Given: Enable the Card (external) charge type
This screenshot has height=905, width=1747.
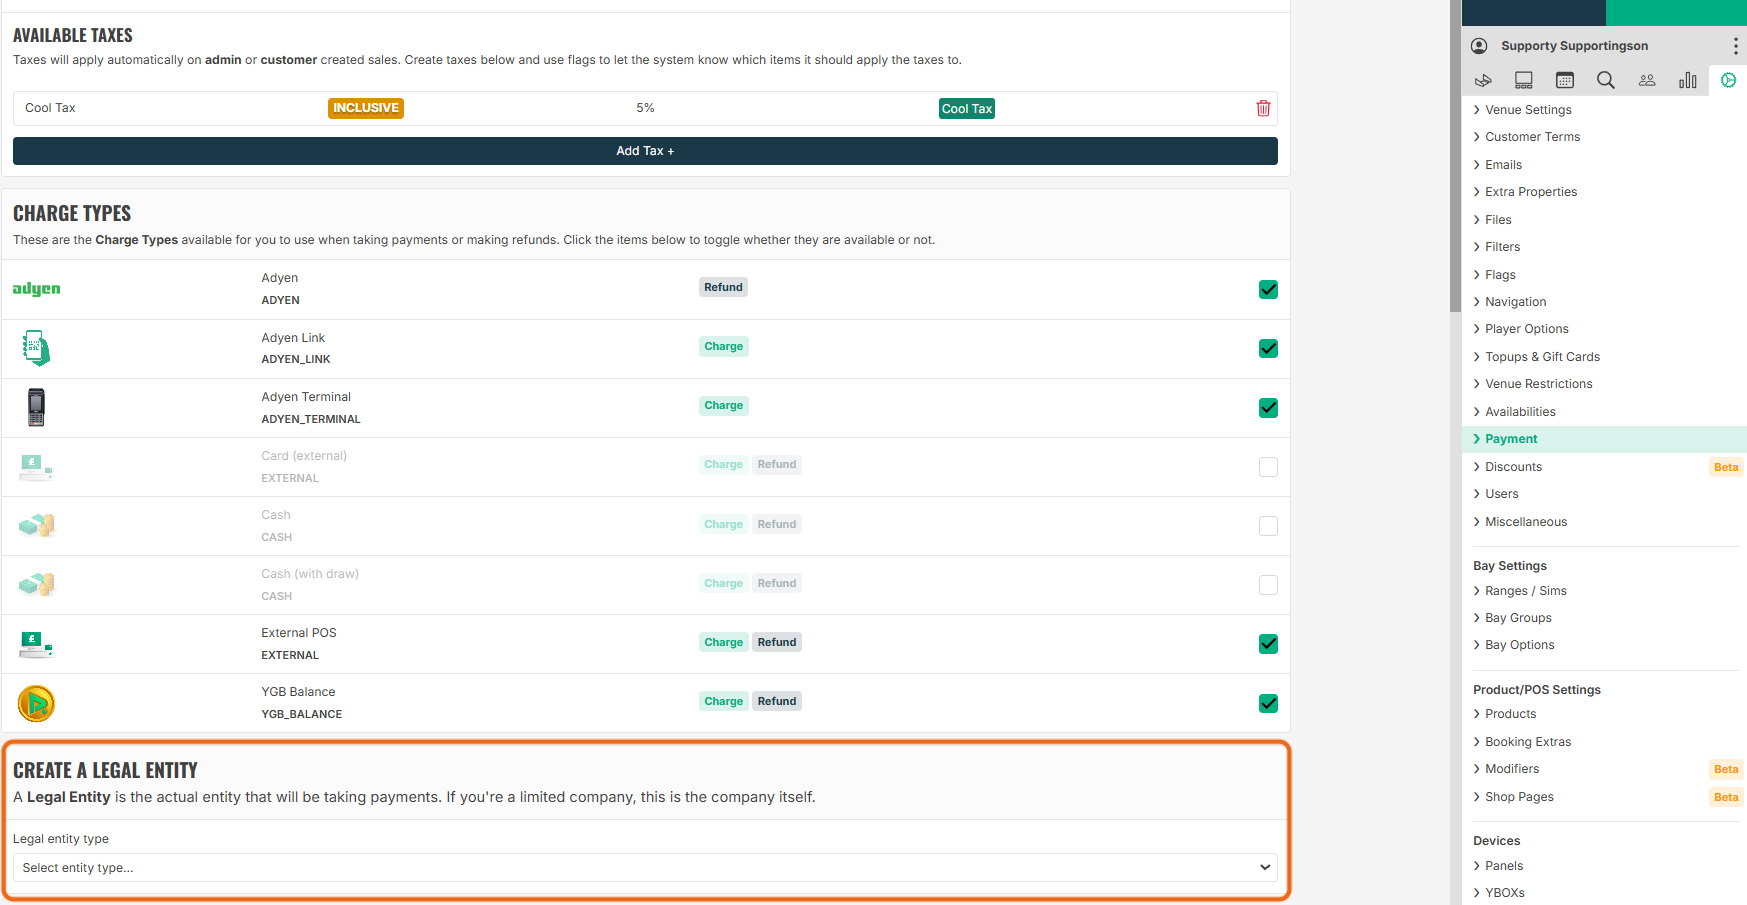Looking at the screenshot, I should [x=1268, y=466].
